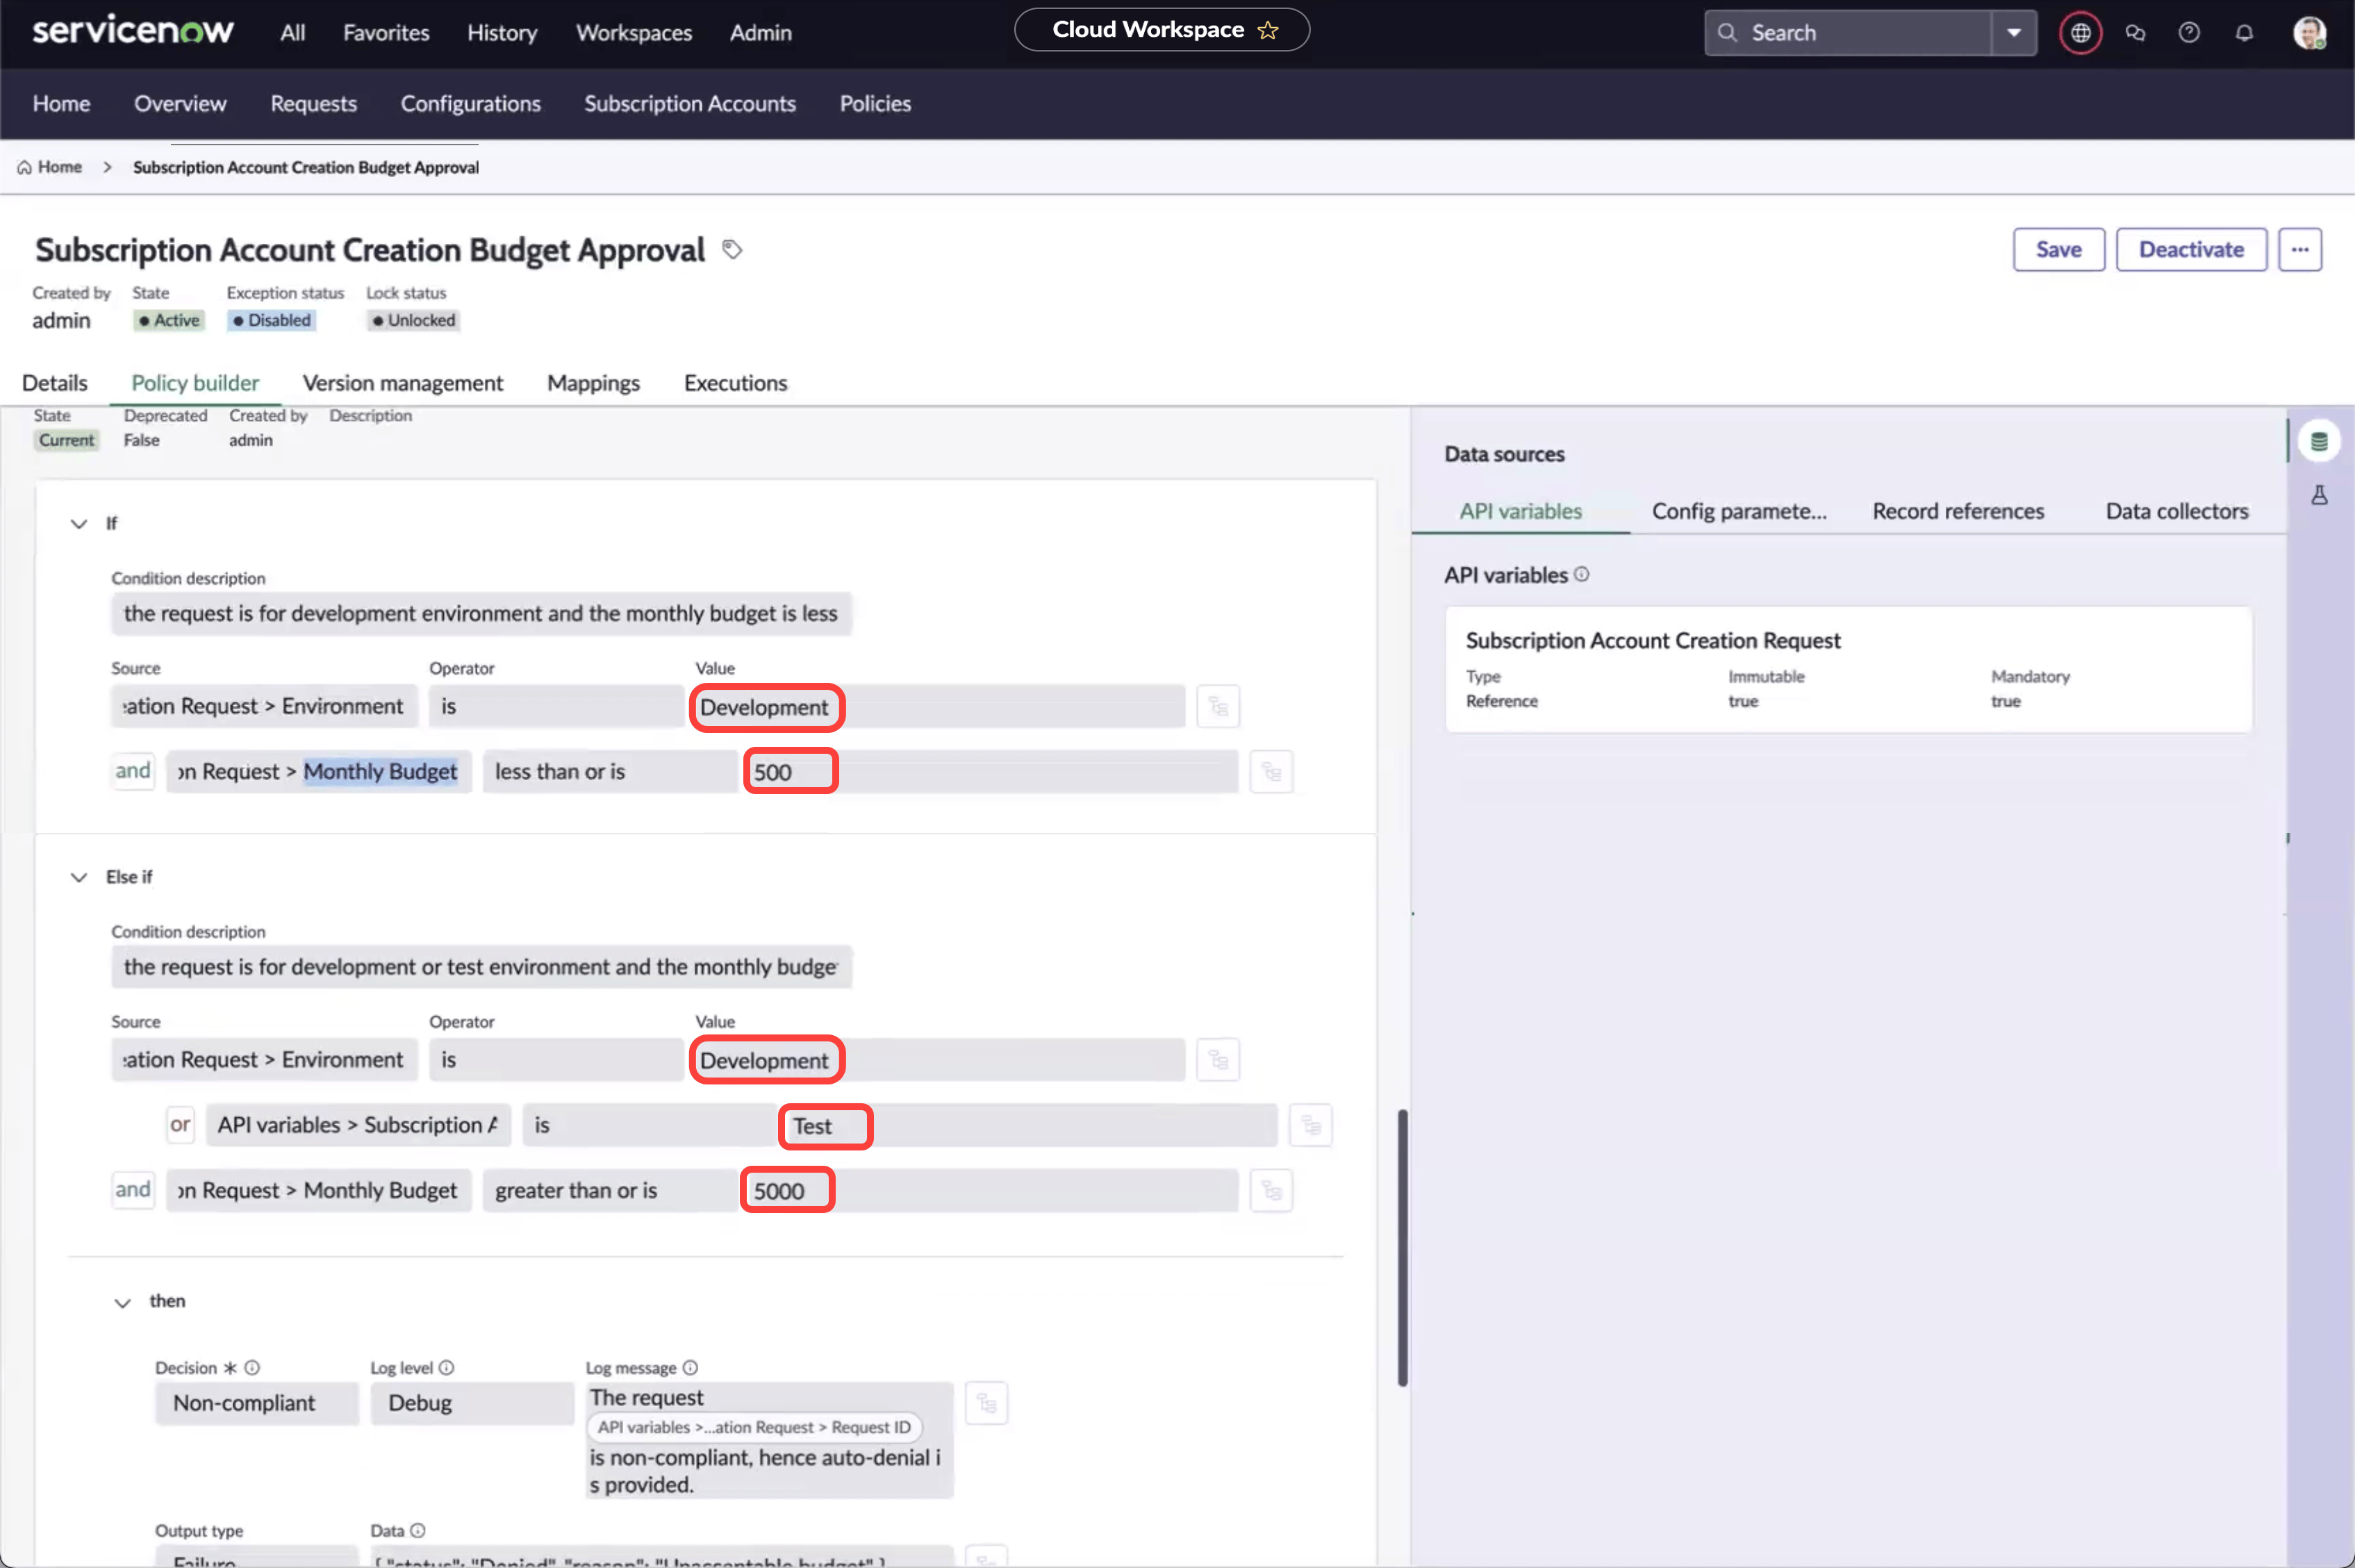Switch to the Details tab
Viewport: 2355px width, 1568px height.
[55, 383]
